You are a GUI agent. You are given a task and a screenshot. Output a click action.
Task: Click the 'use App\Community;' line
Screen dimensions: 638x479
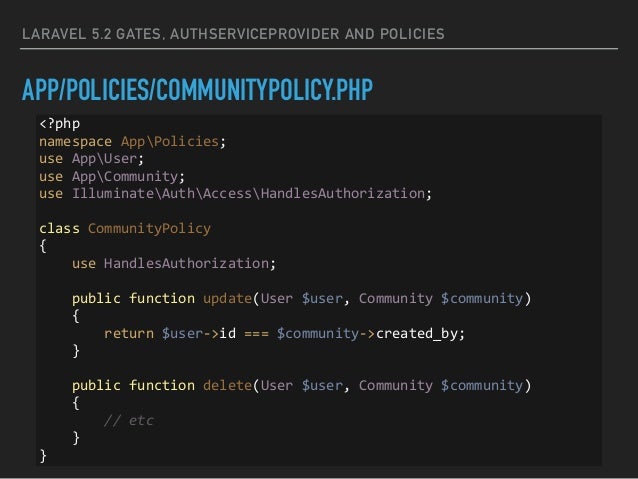click(x=112, y=176)
